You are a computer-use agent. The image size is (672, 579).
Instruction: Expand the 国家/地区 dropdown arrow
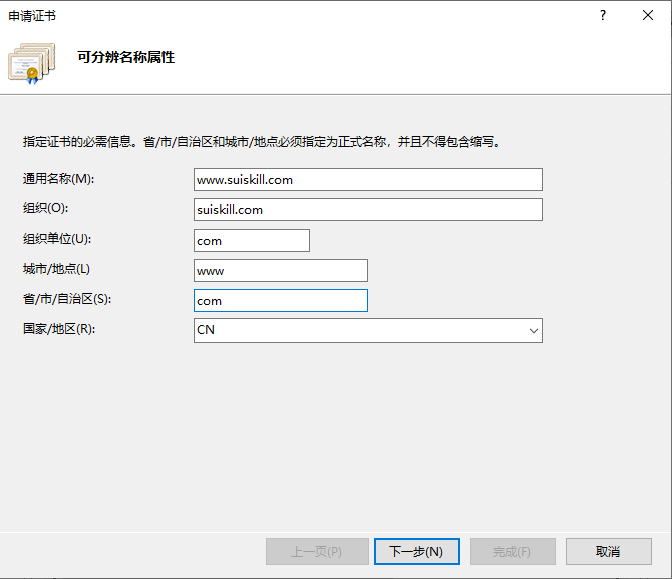tap(532, 331)
